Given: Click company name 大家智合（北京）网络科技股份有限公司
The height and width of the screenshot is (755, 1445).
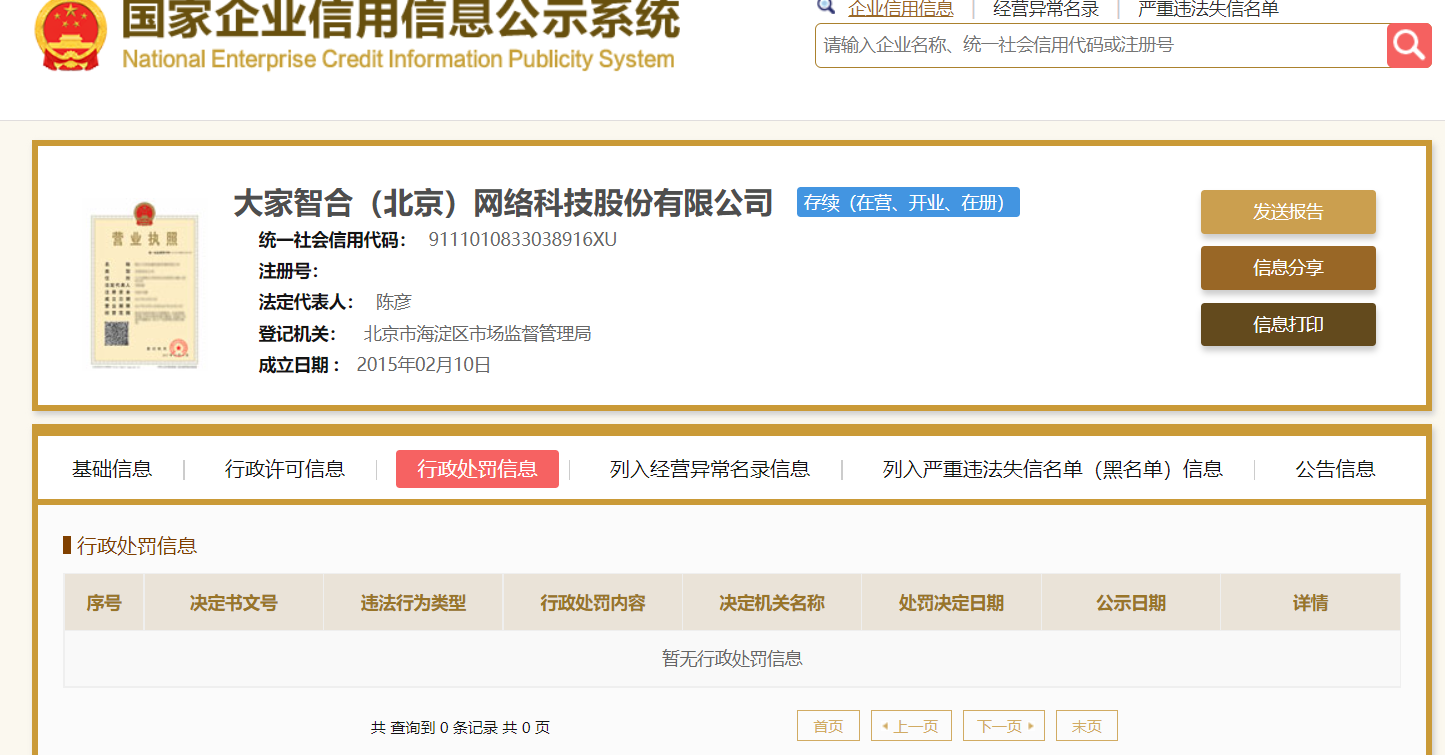Looking at the screenshot, I should click(504, 203).
